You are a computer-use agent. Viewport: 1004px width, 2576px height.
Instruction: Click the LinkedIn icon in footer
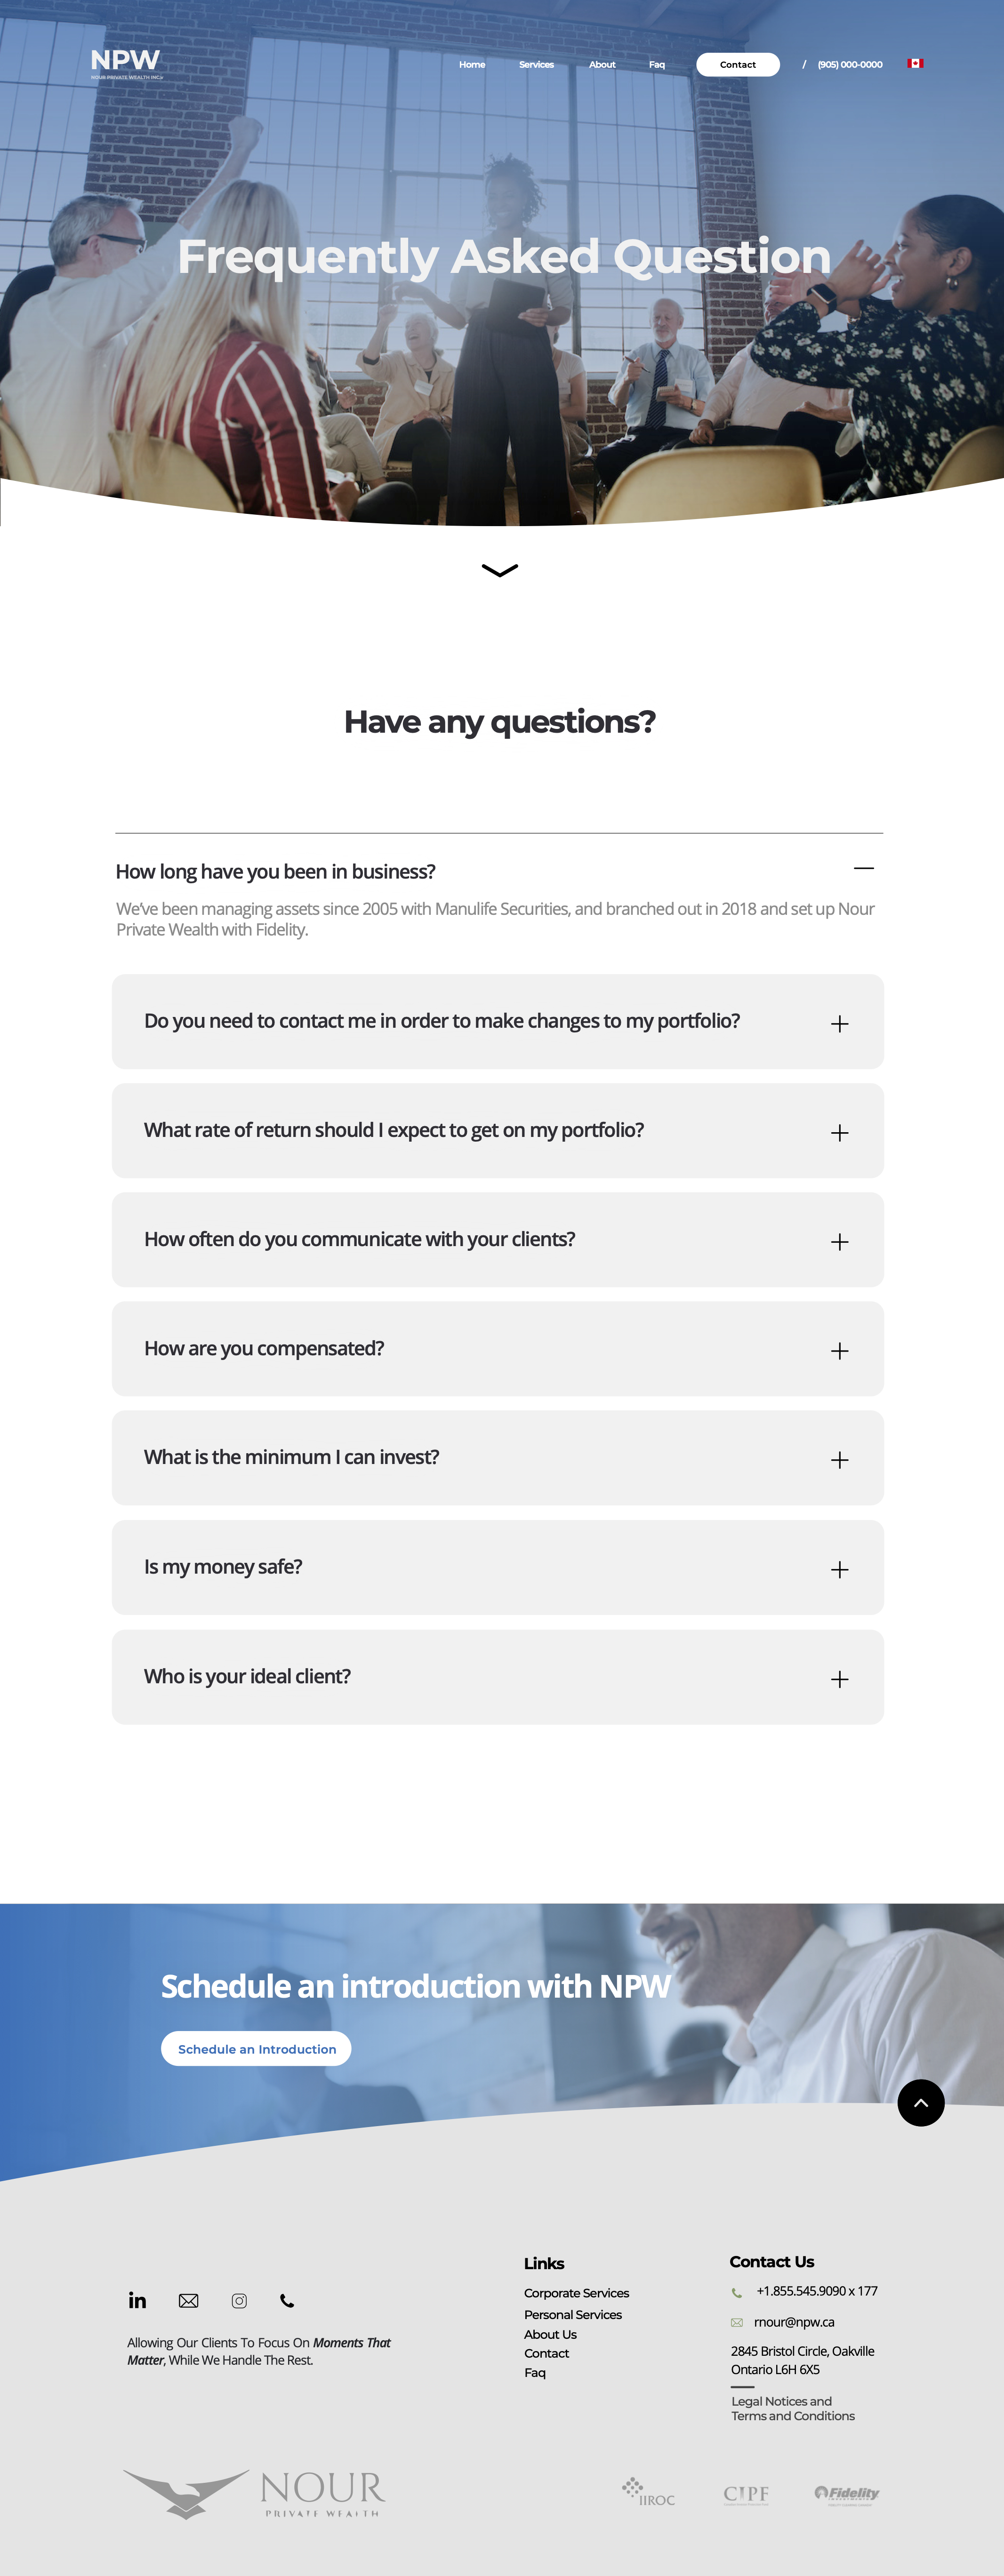point(138,2300)
